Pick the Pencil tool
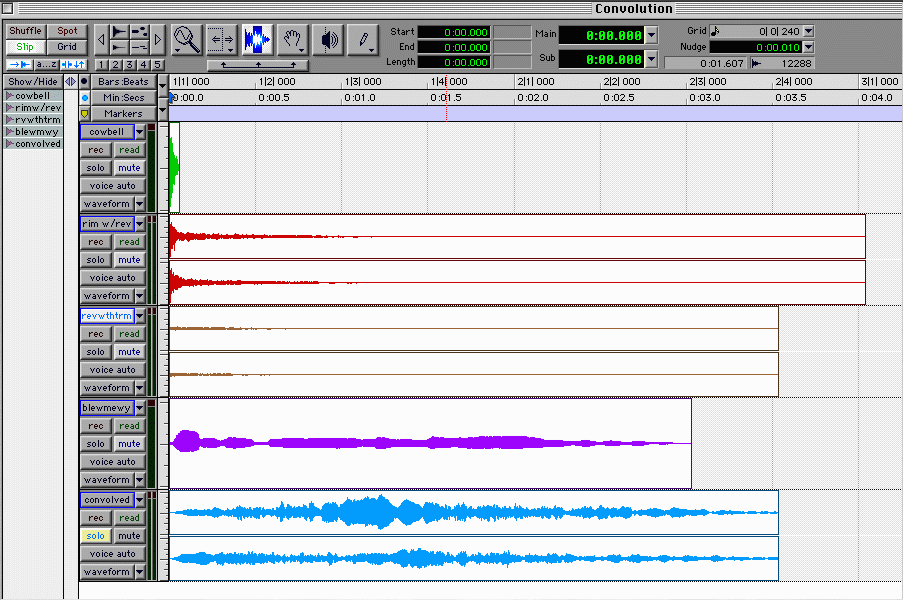The height and width of the screenshot is (600, 903). (364, 40)
